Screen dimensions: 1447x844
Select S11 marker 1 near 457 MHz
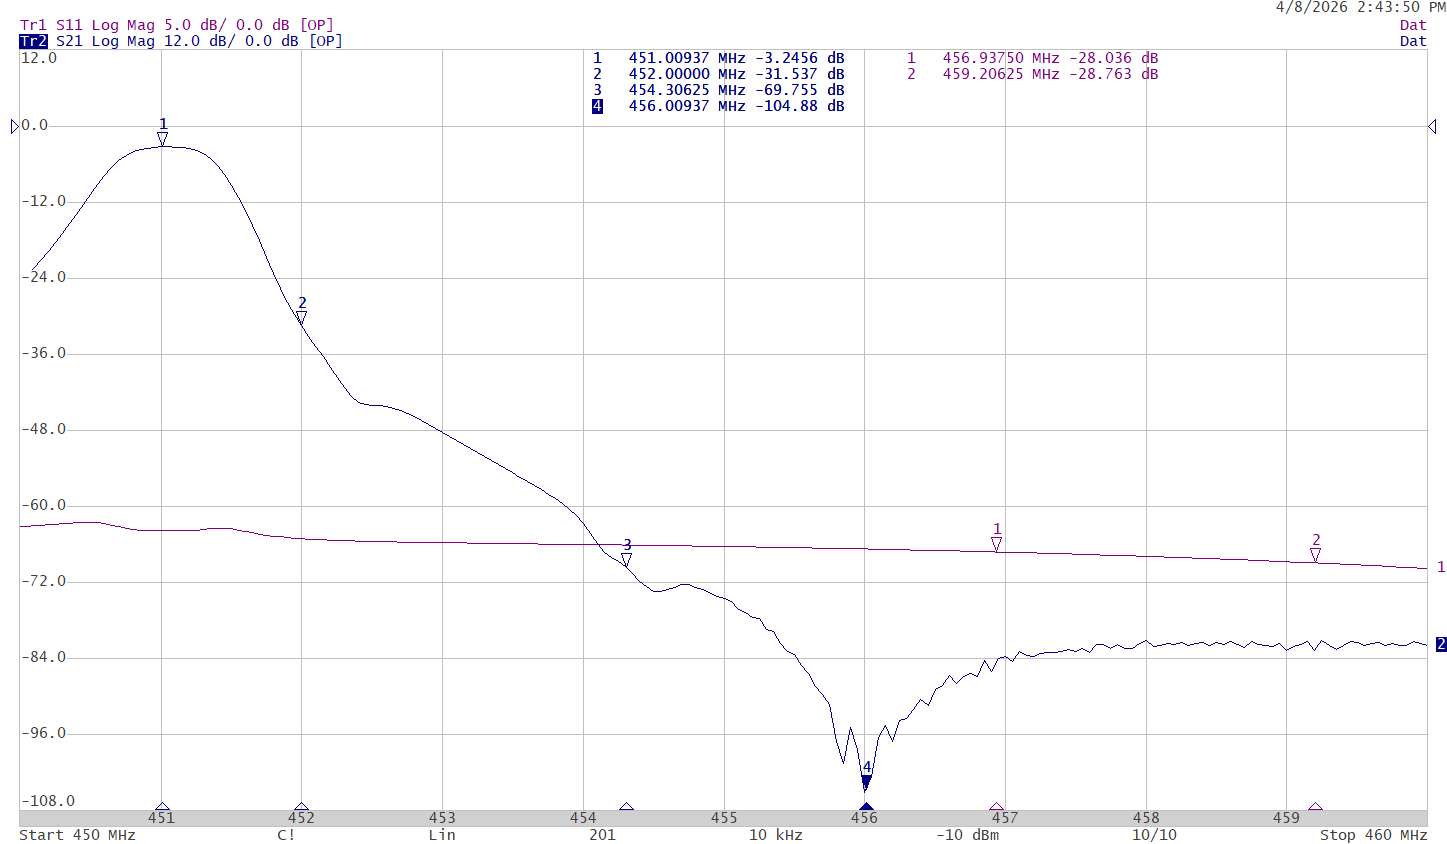[996, 544]
